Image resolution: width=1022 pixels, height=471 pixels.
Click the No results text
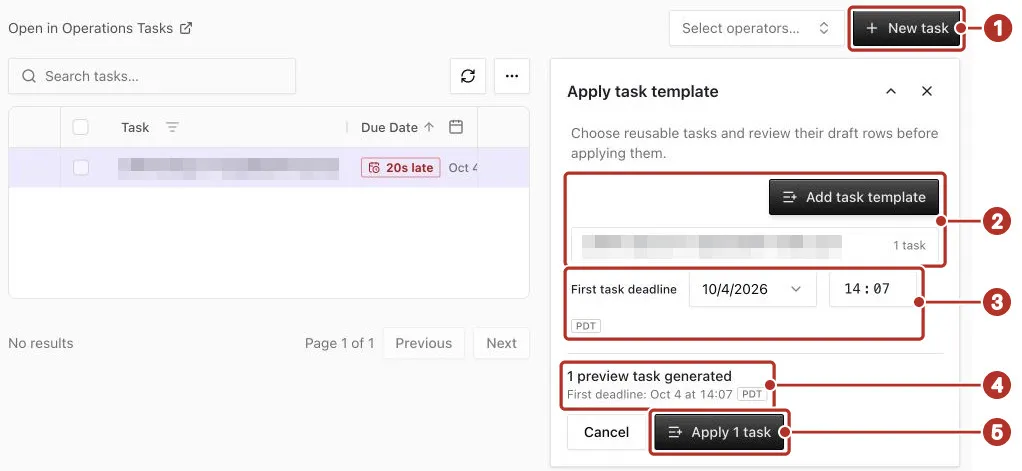pyautogui.click(x=40, y=343)
